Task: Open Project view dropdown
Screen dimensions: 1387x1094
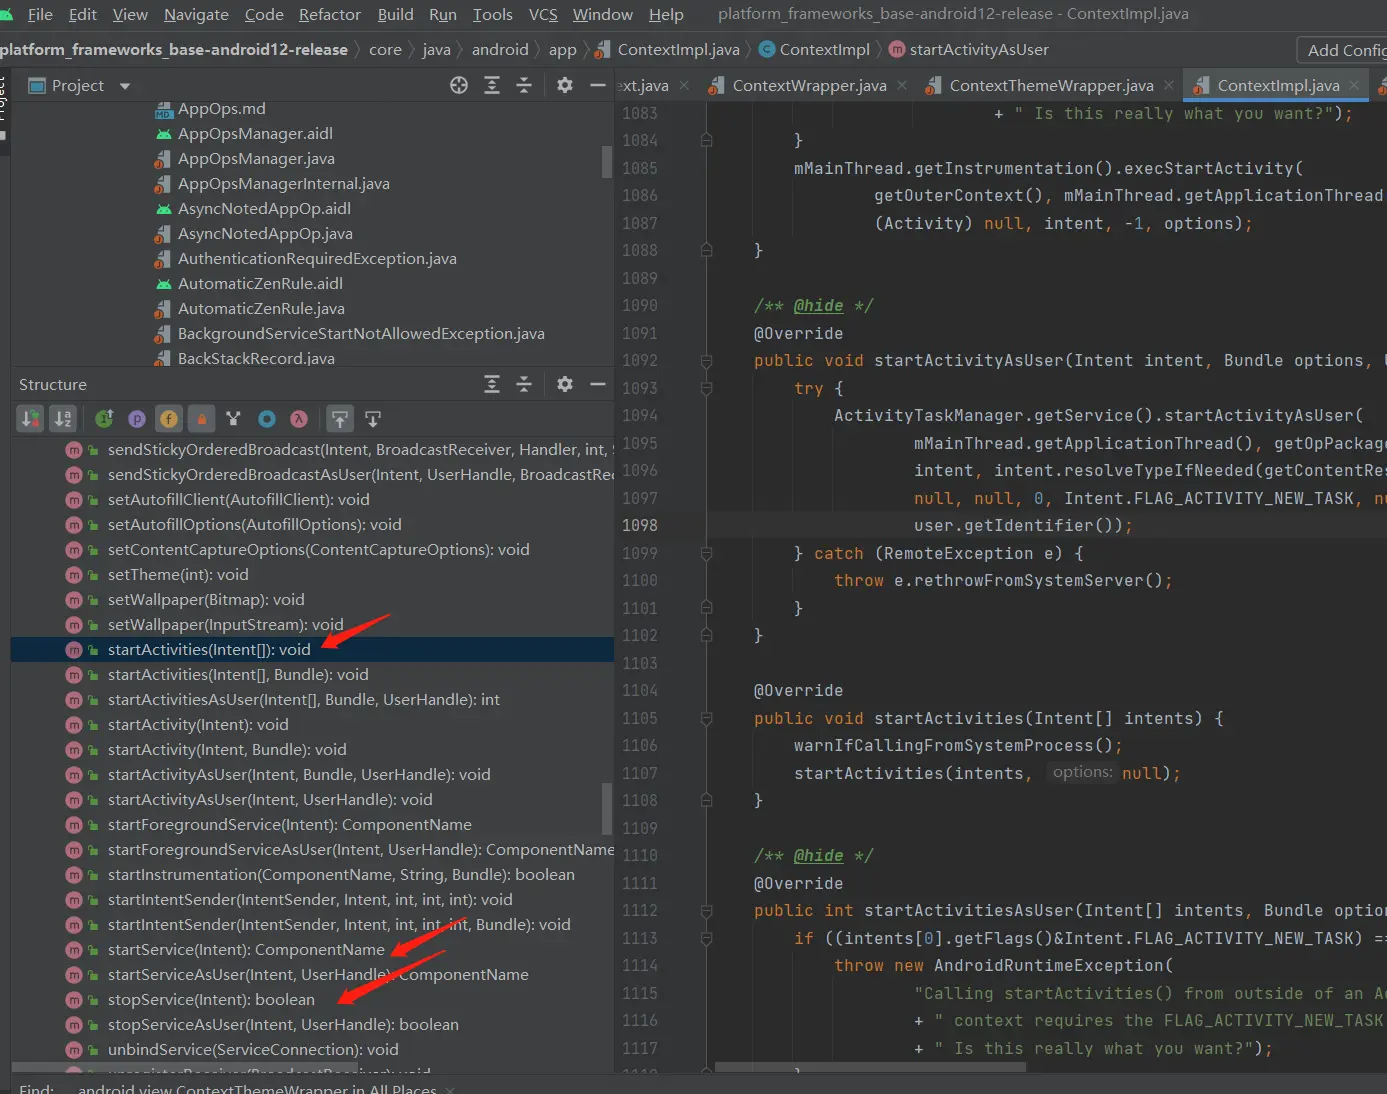Action: (125, 86)
